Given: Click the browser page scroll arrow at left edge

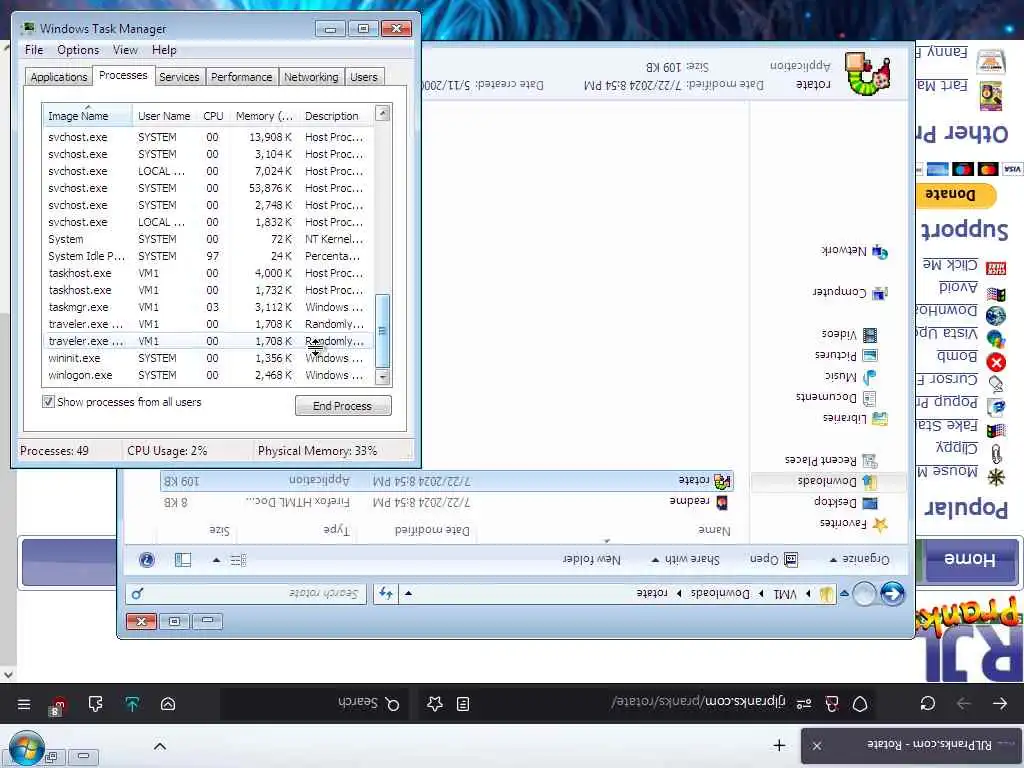Looking at the screenshot, I should click(x=8, y=674).
